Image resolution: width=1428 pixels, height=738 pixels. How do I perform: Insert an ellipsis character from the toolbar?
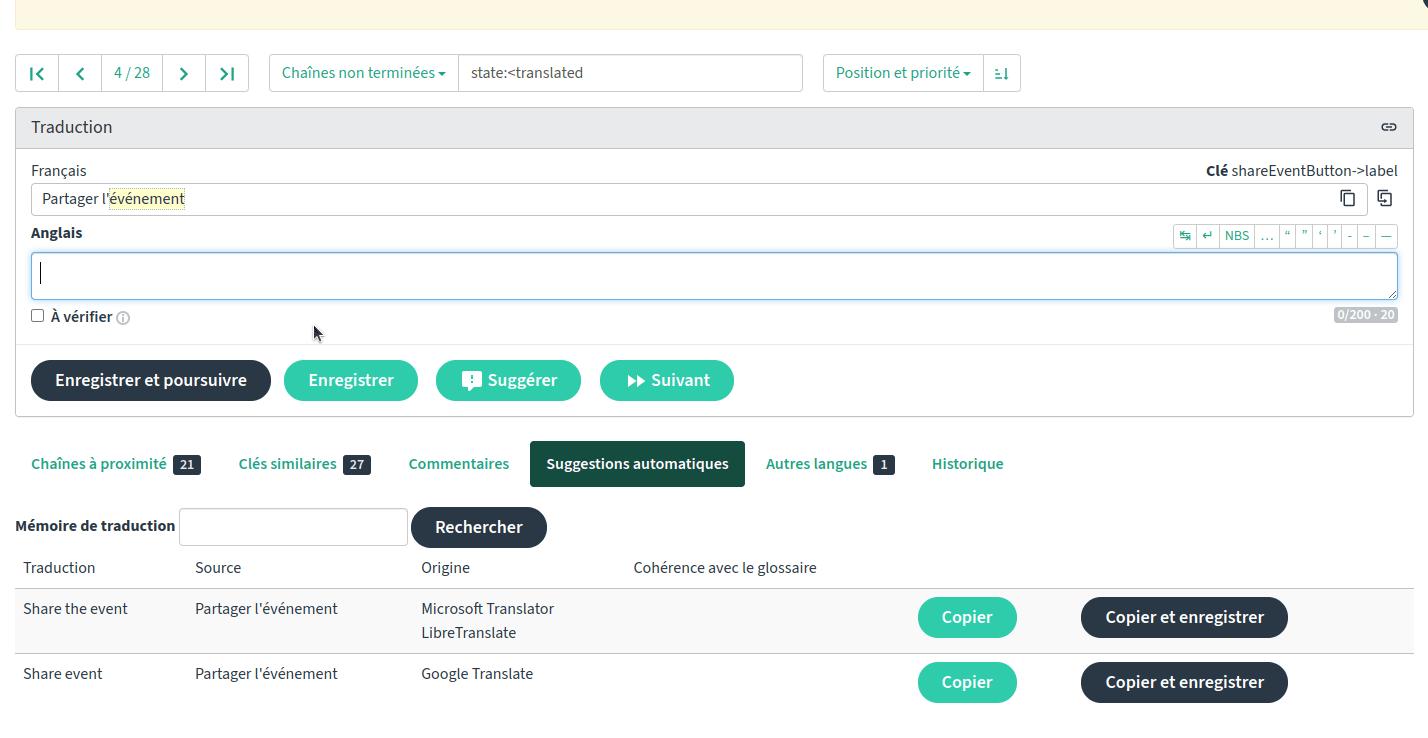(1267, 236)
